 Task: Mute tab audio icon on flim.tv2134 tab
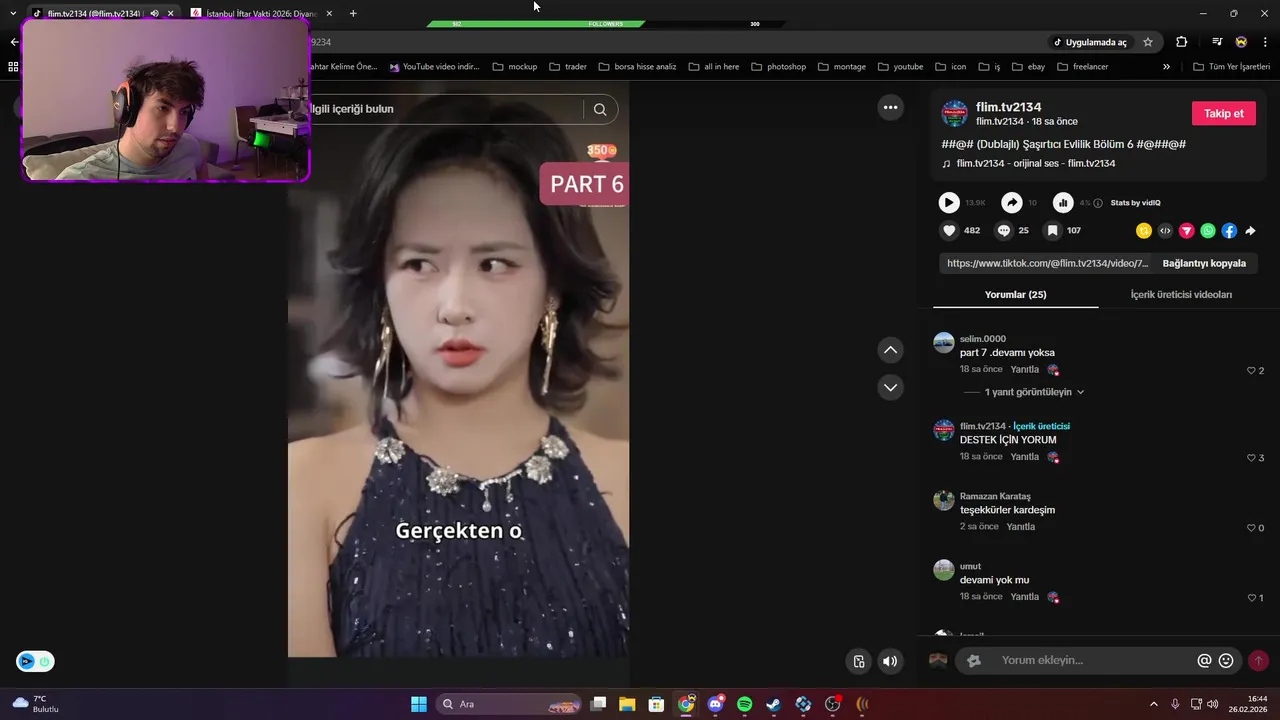coord(154,13)
